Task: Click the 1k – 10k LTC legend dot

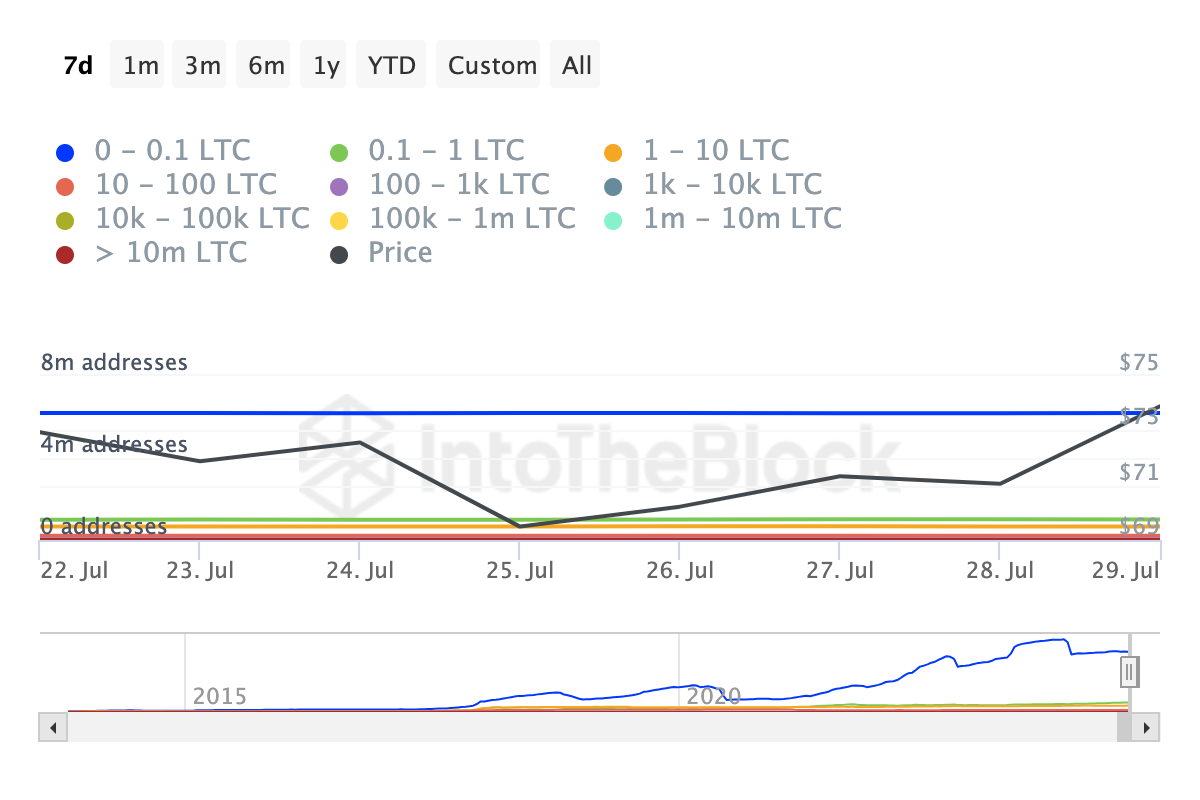Action: [x=614, y=187]
